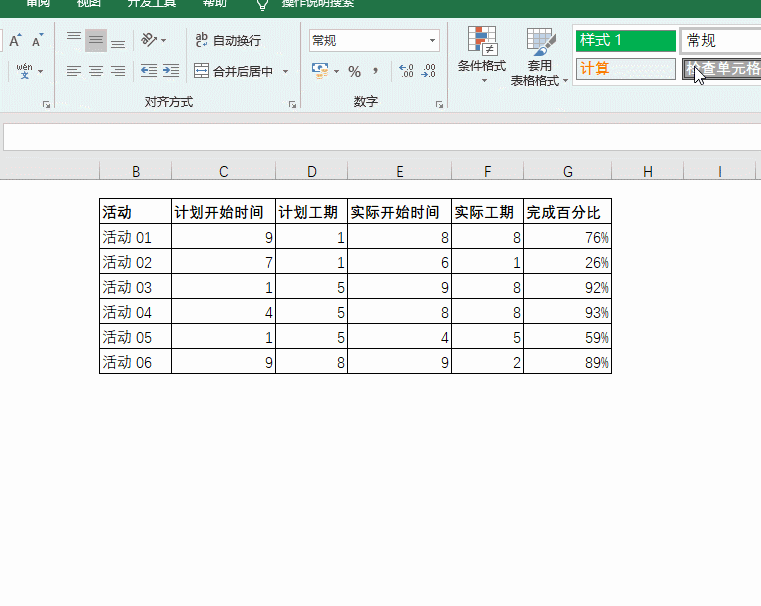Click the 操作说明搜索 tell-me box
The width and height of the screenshot is (761, 606).
point(318,3)
